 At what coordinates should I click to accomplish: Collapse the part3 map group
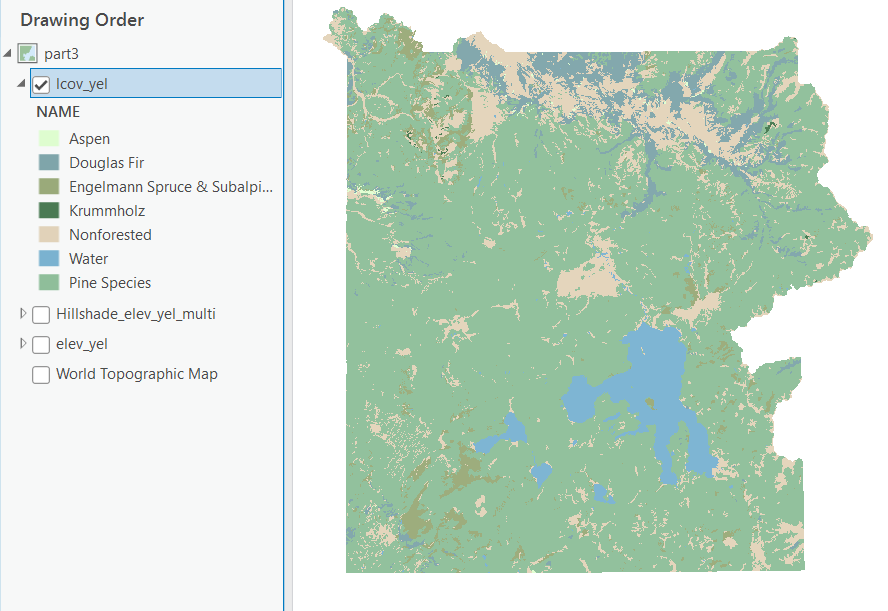pyautogui.click(x=7, y=53)
